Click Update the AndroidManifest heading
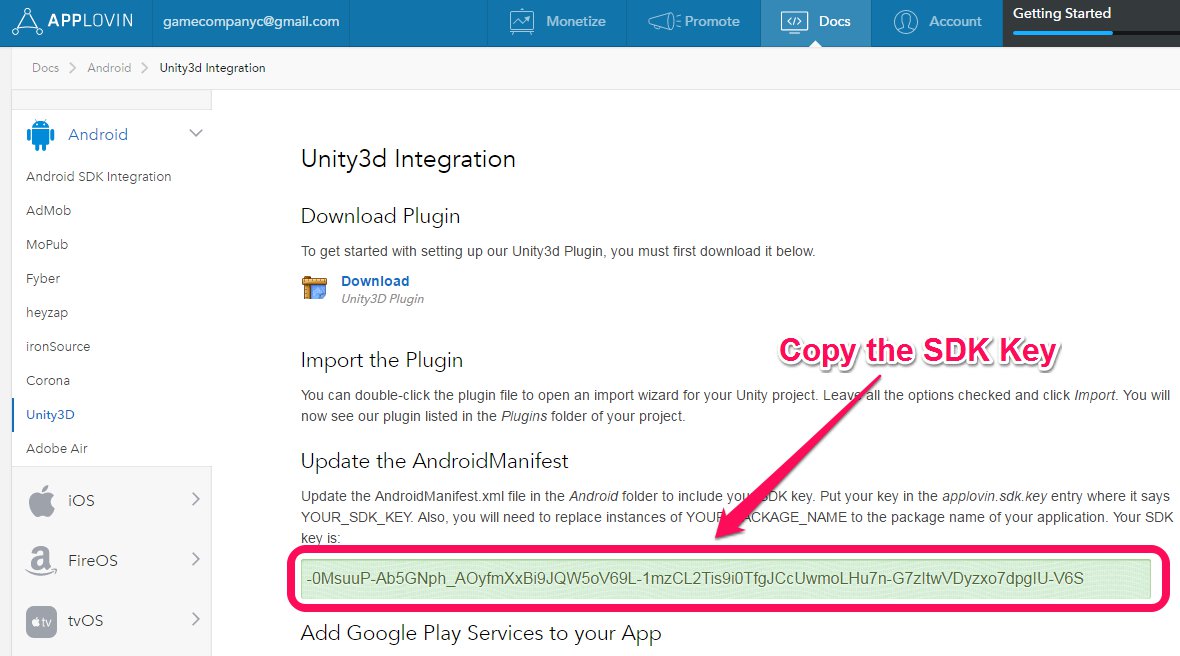 click(x=434, y=460)
